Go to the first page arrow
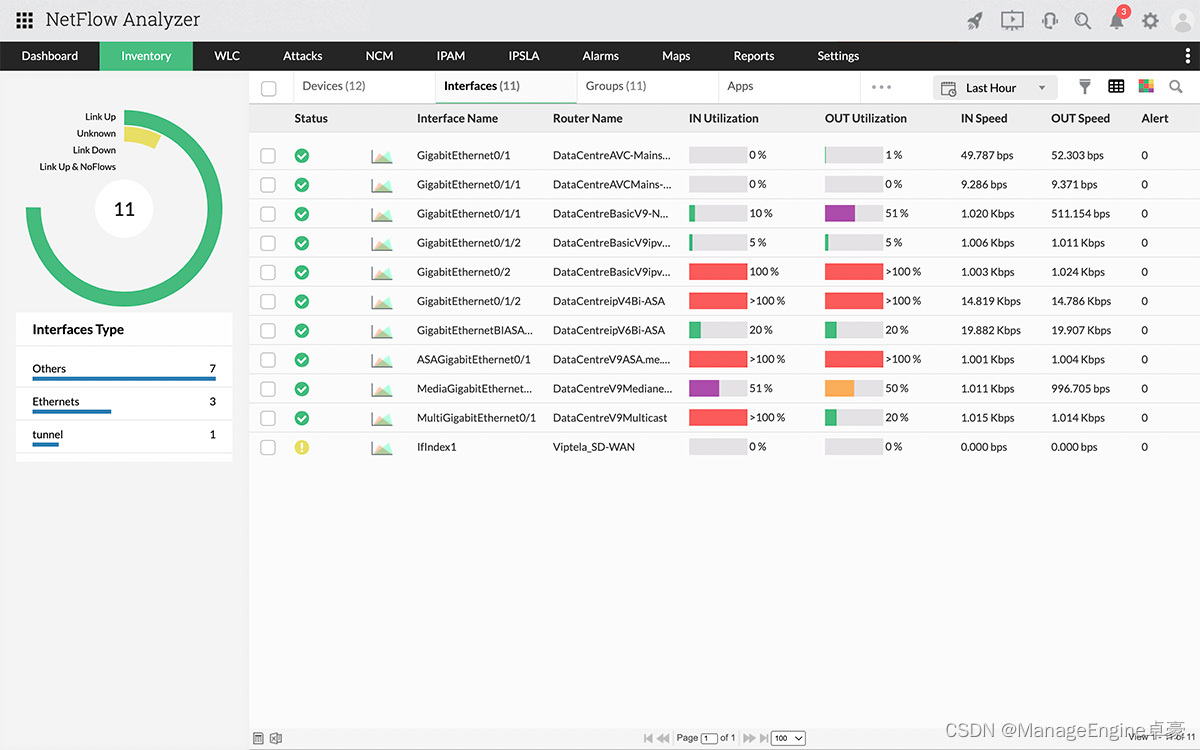 click(647, 738)
